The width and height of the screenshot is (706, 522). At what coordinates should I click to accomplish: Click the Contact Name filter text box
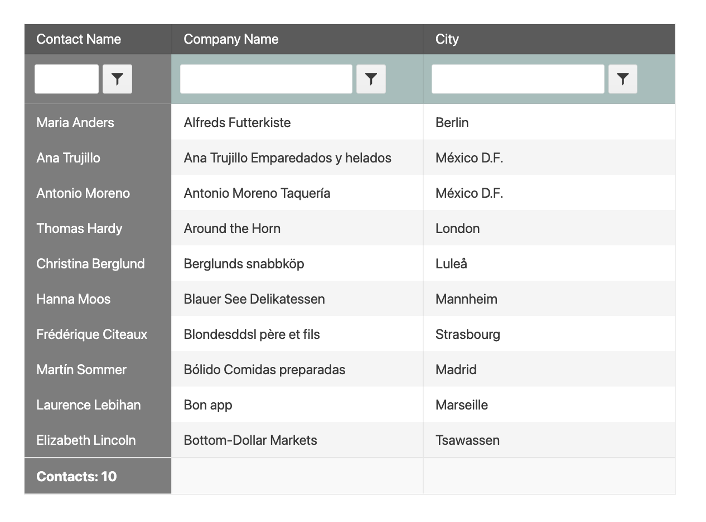(x=67, y=79)
